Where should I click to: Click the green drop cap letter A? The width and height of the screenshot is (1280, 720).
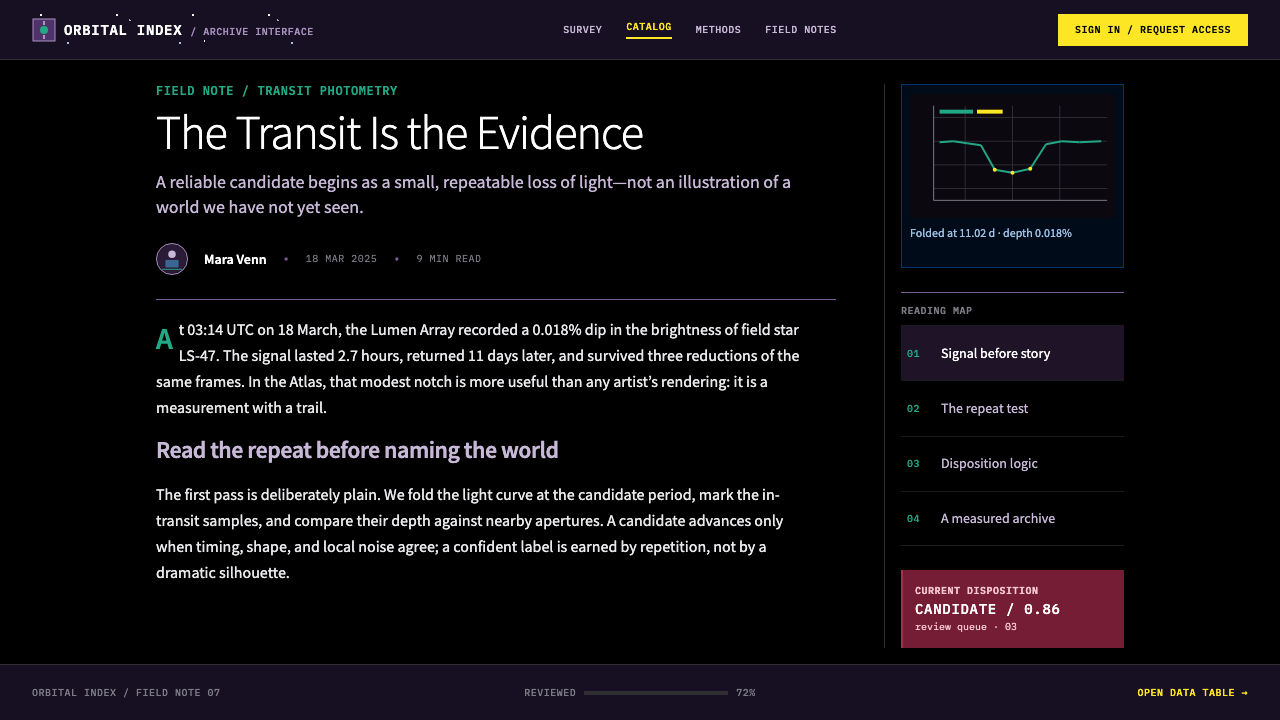coord(165,340)
